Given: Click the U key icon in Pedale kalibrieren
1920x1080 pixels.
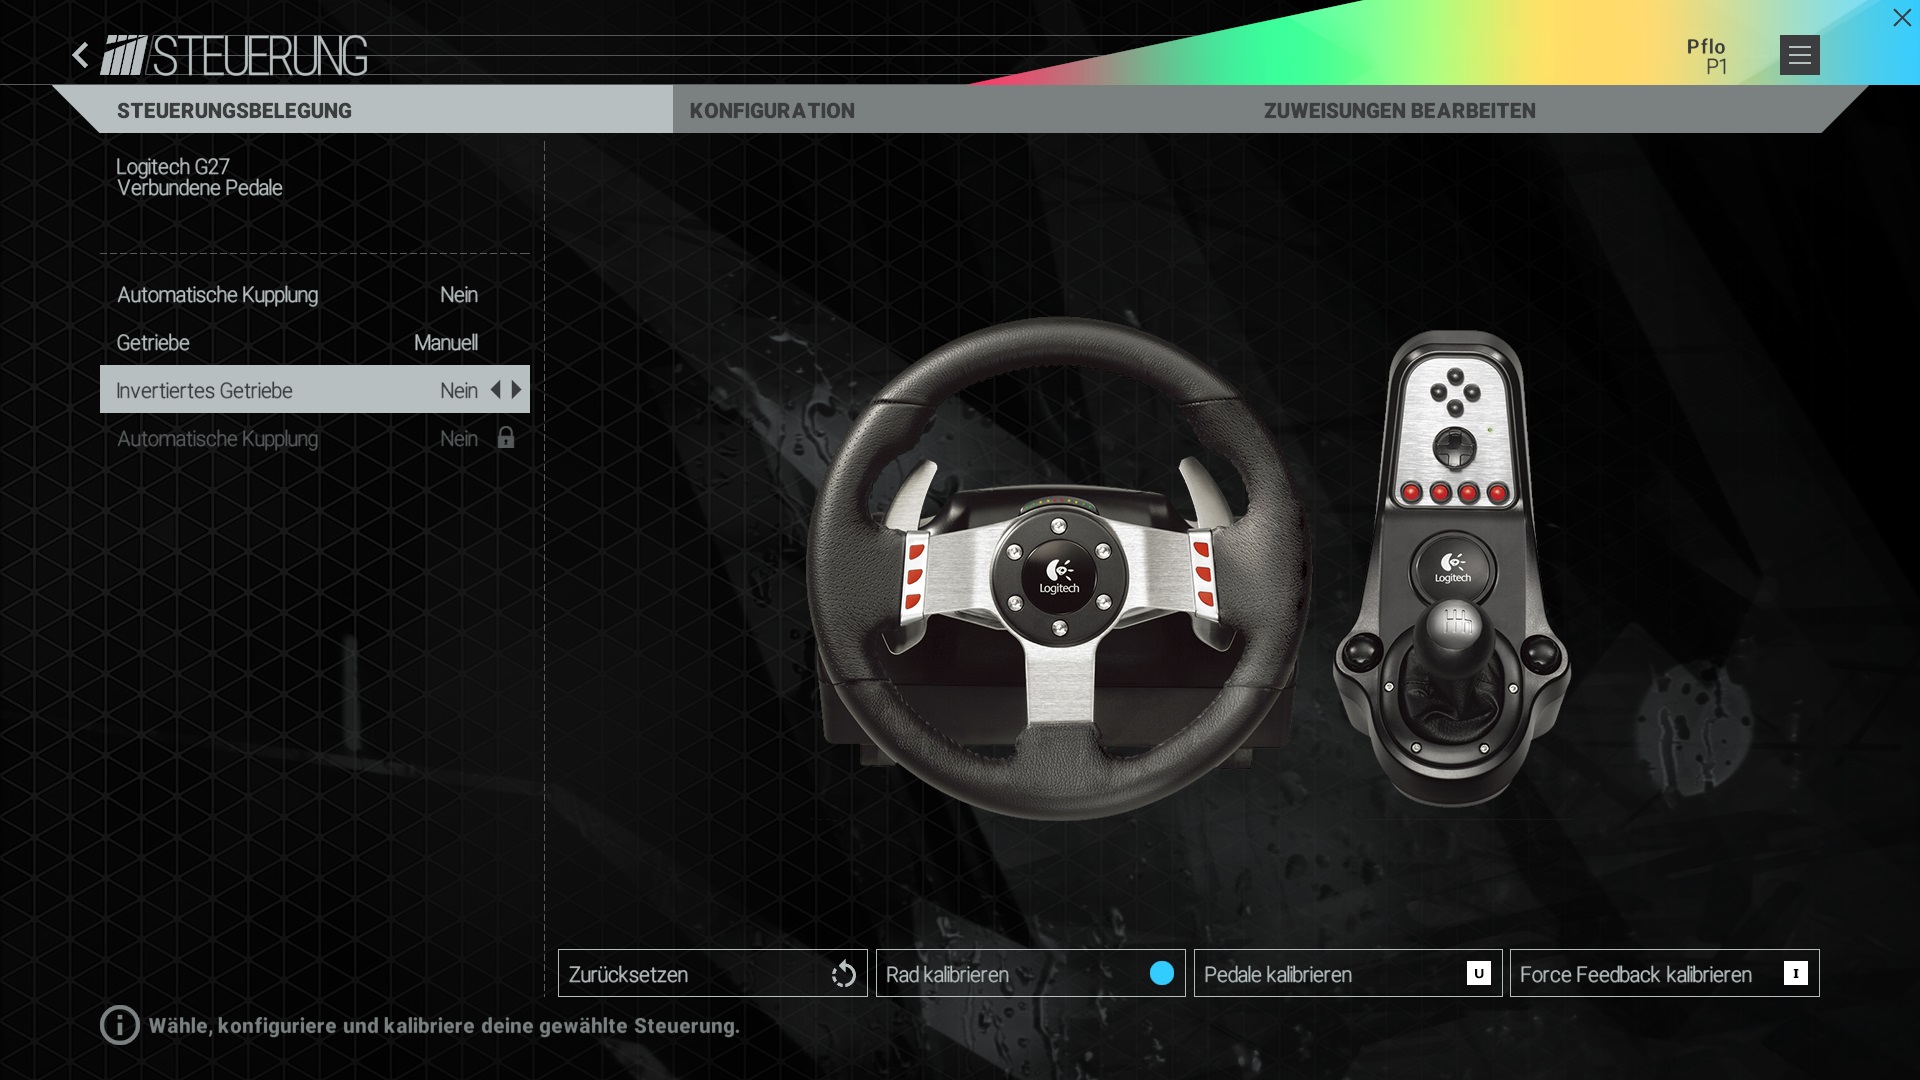Looking at the screenshot, I should click(x=1478, y=973).
